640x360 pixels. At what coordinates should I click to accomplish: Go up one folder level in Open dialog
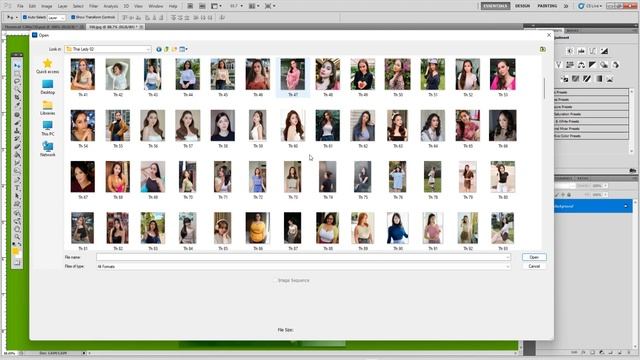[x=167, y=49]
